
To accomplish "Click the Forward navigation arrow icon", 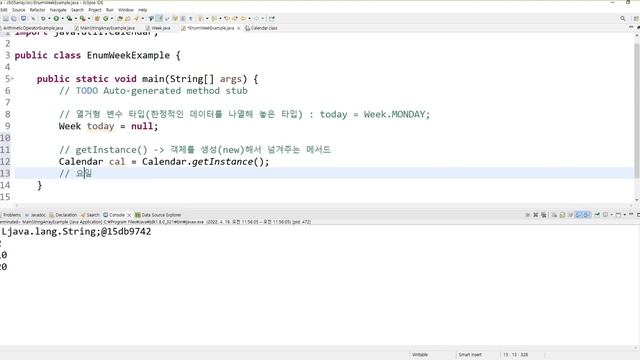I will pyautogui.click(x=256, y=18).
